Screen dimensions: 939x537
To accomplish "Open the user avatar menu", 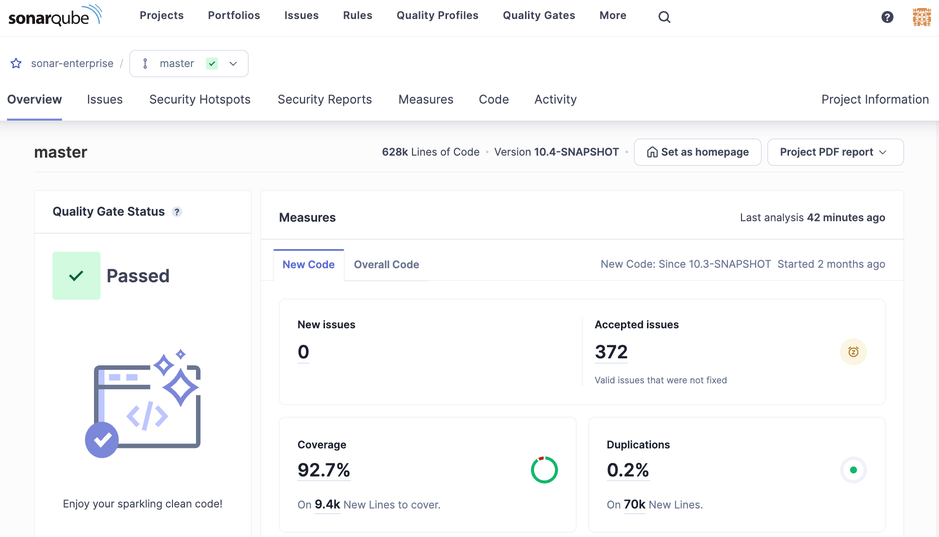I will pos(921,17).
